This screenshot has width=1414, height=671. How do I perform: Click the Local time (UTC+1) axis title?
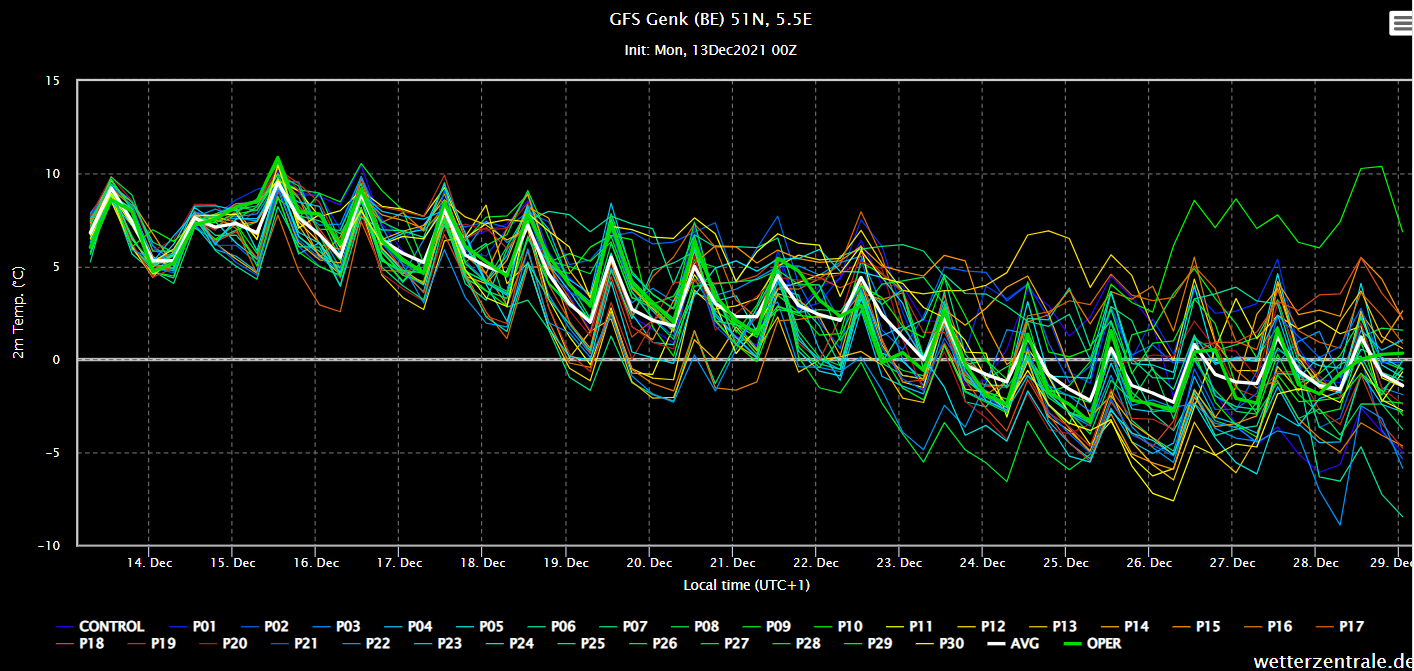746,585
